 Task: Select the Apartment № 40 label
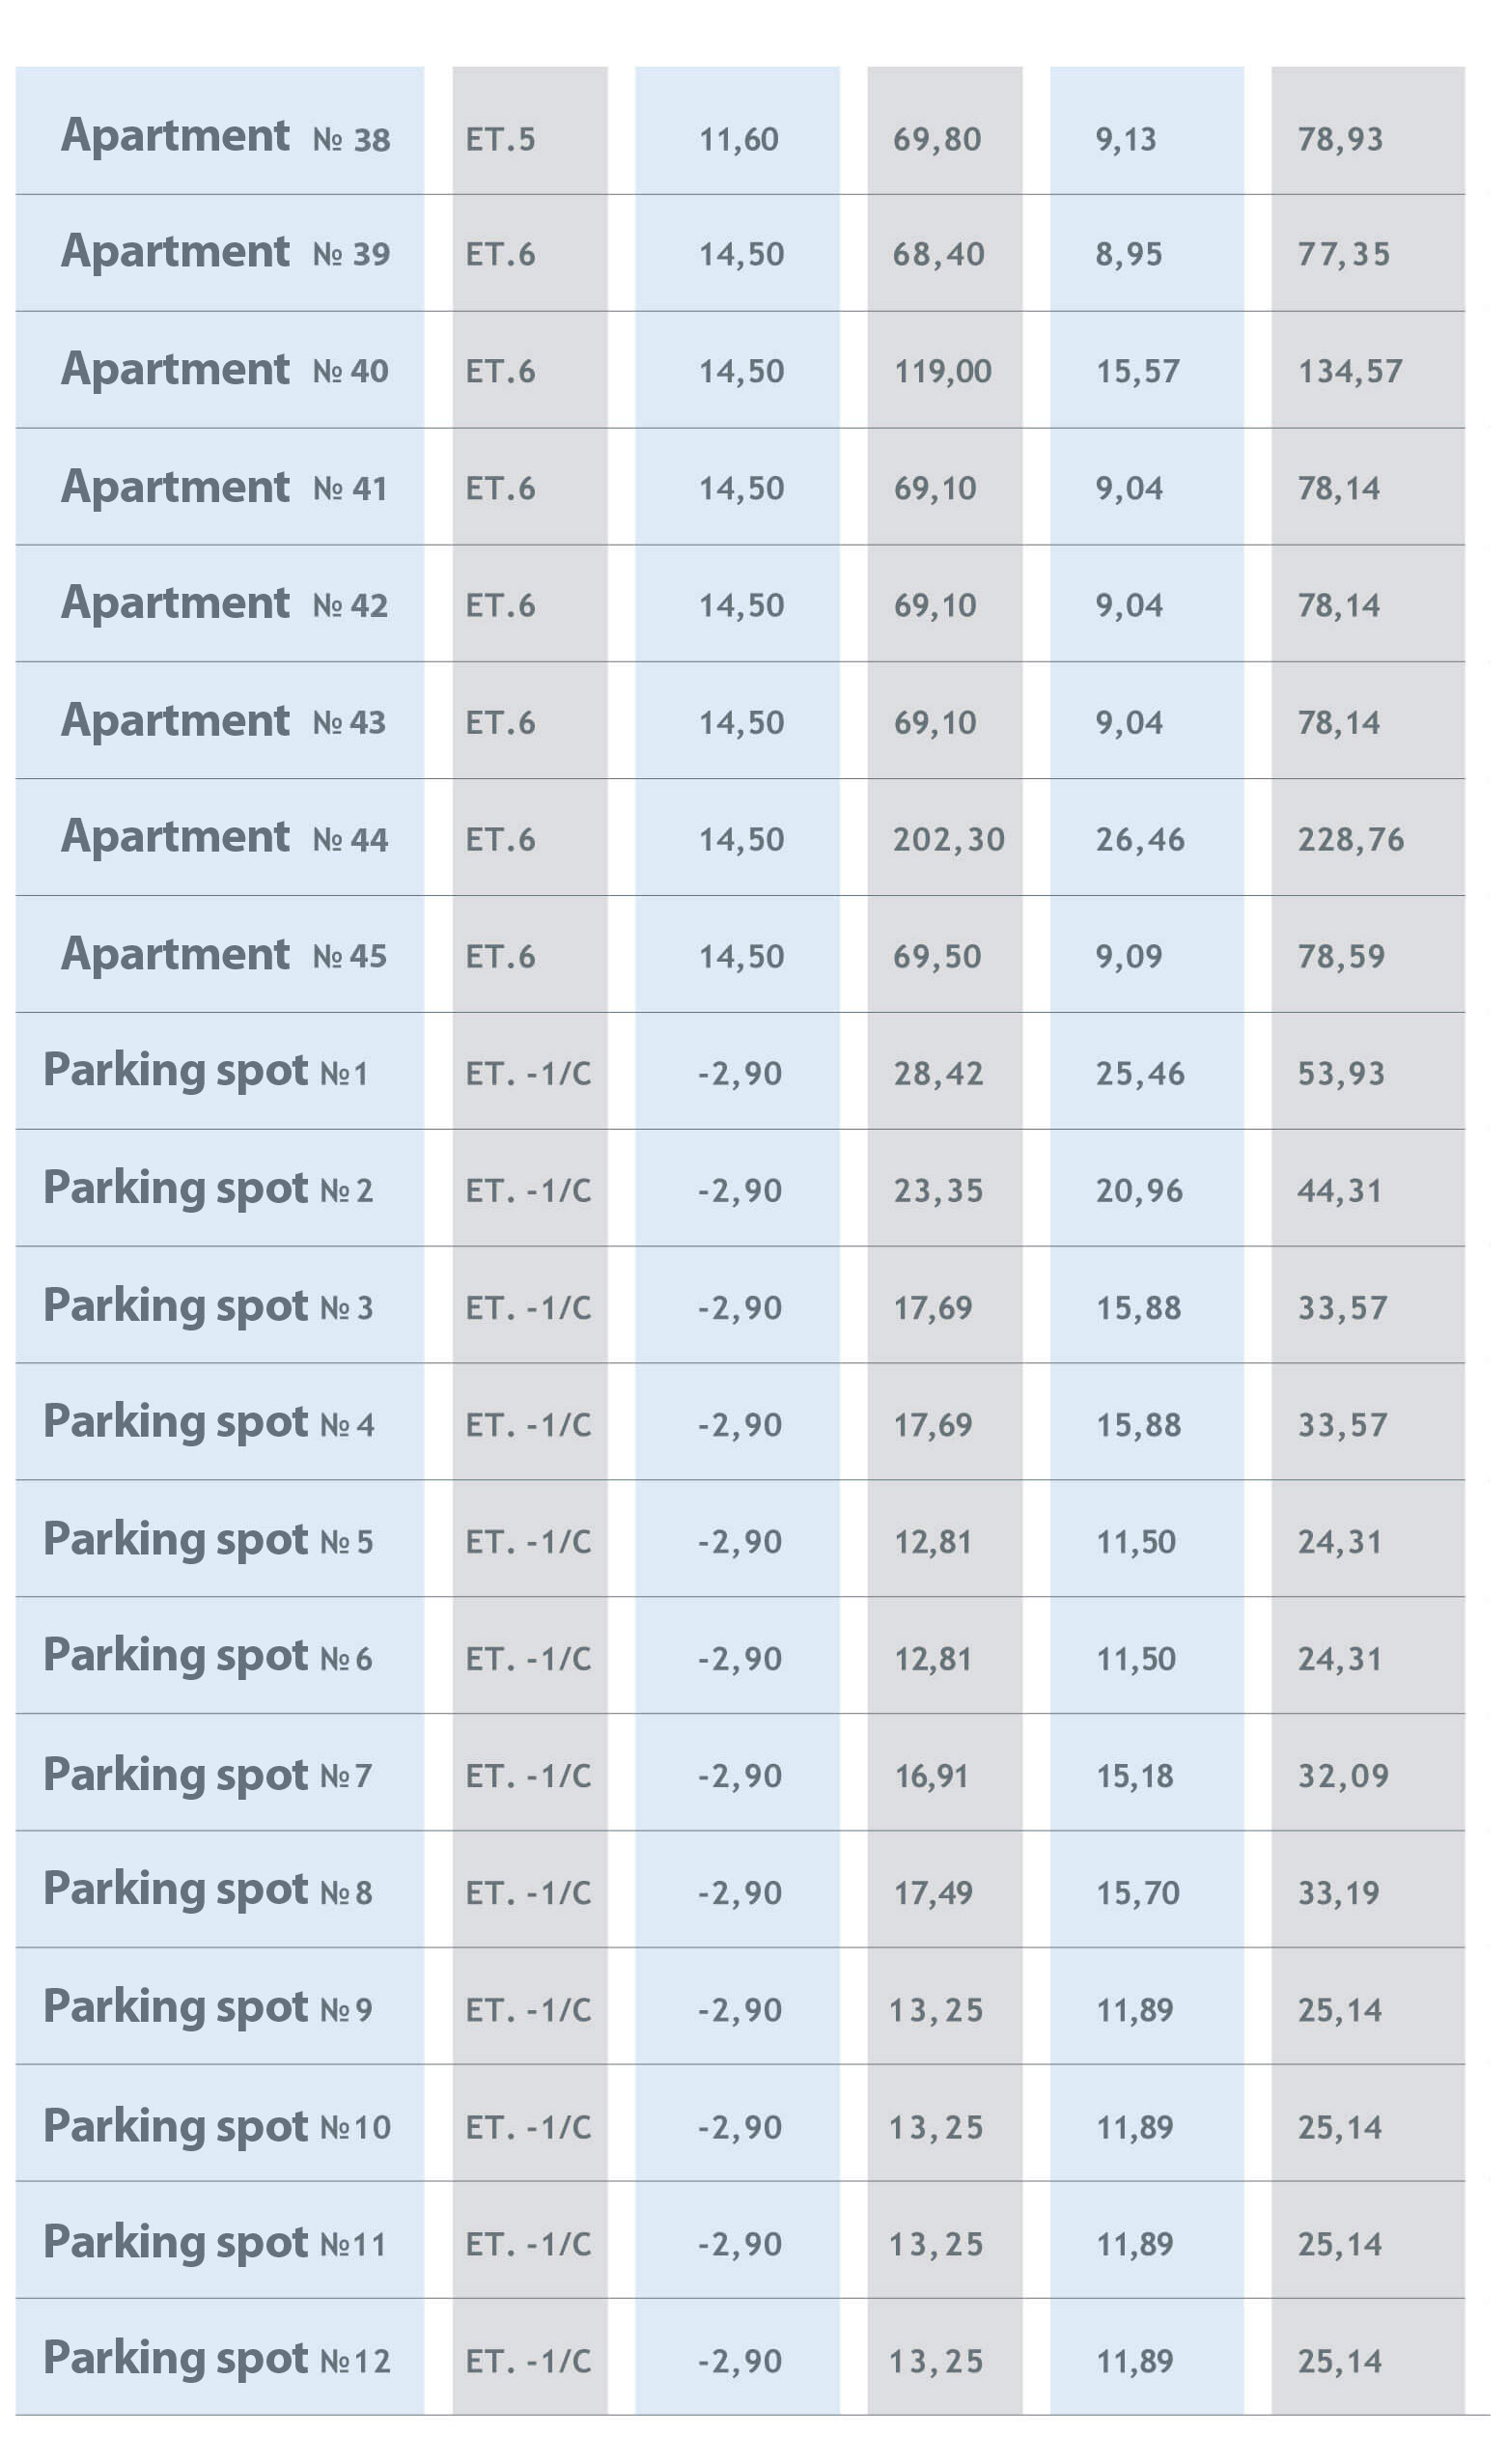pyautogui.click(x=225, y=370)
